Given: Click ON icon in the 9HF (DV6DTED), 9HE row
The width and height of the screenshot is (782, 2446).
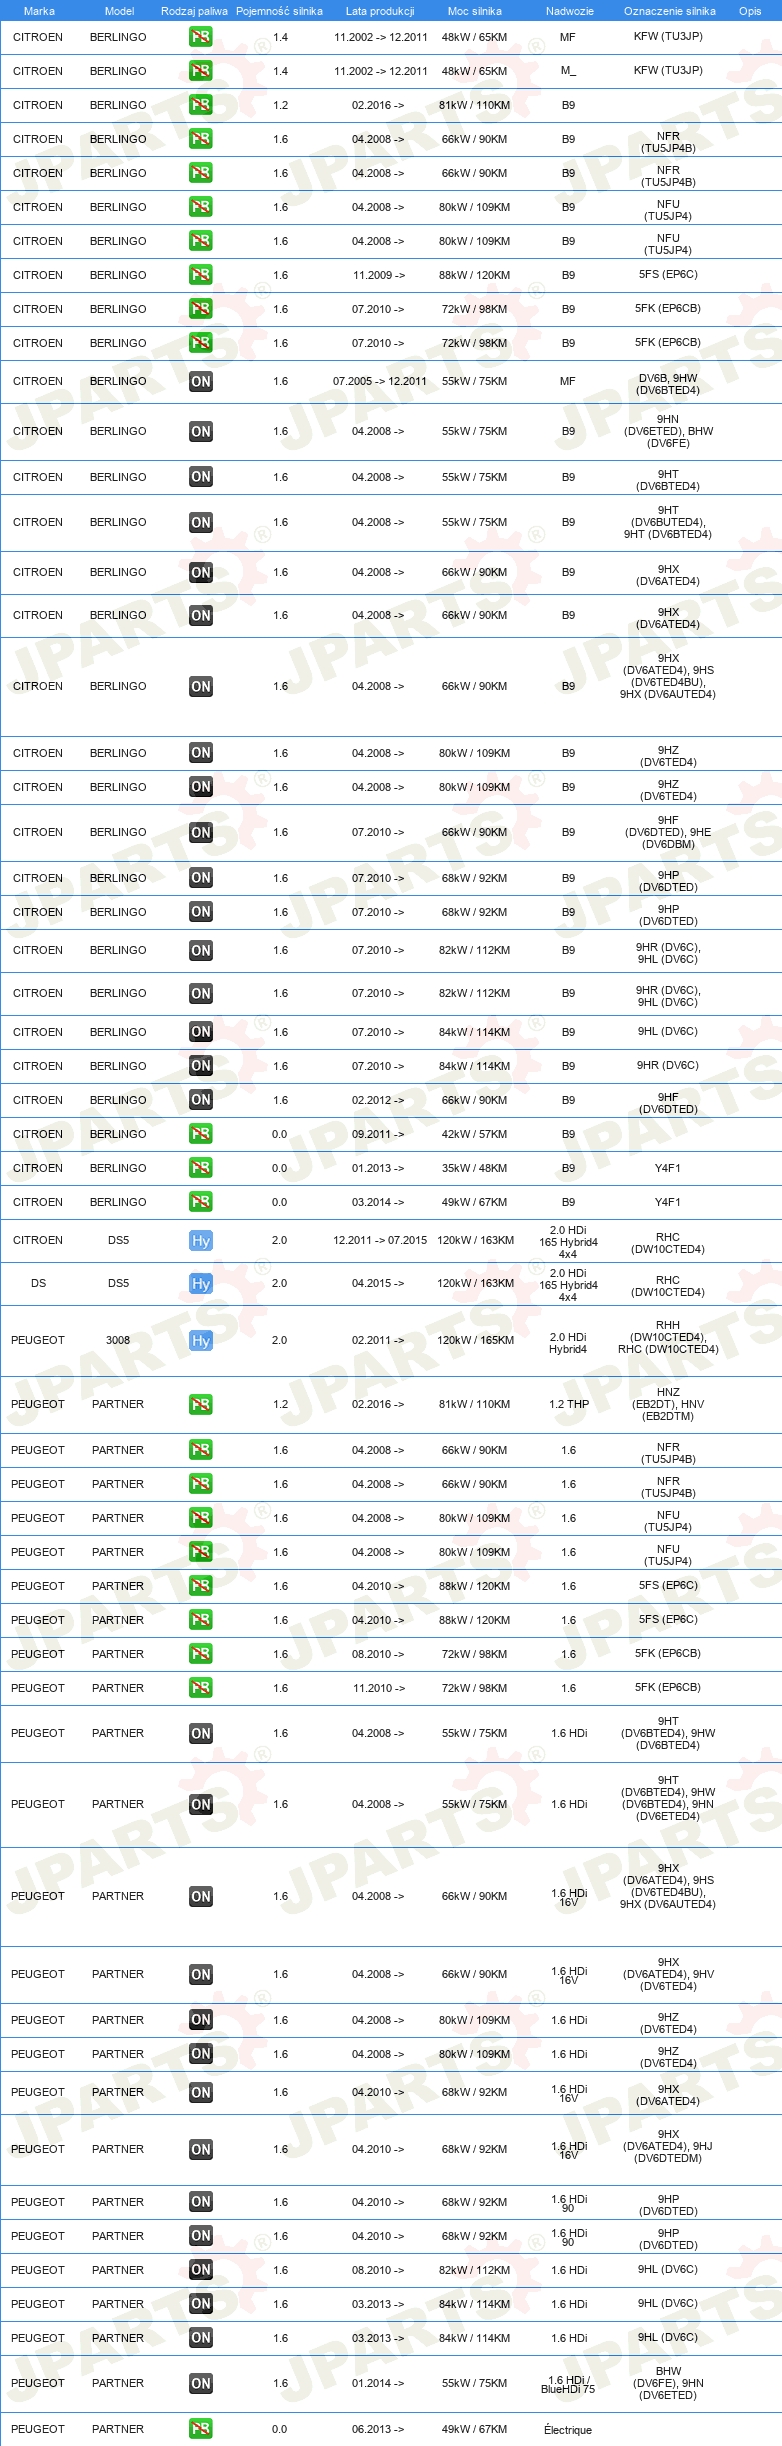Looking at the screenshot, I should click(x=200, y=832).
